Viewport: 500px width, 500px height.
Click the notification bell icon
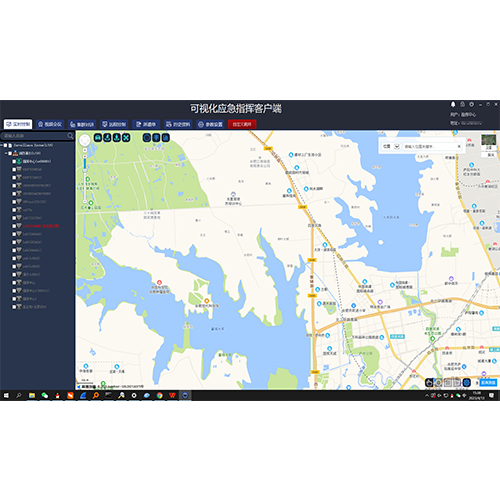453,104
